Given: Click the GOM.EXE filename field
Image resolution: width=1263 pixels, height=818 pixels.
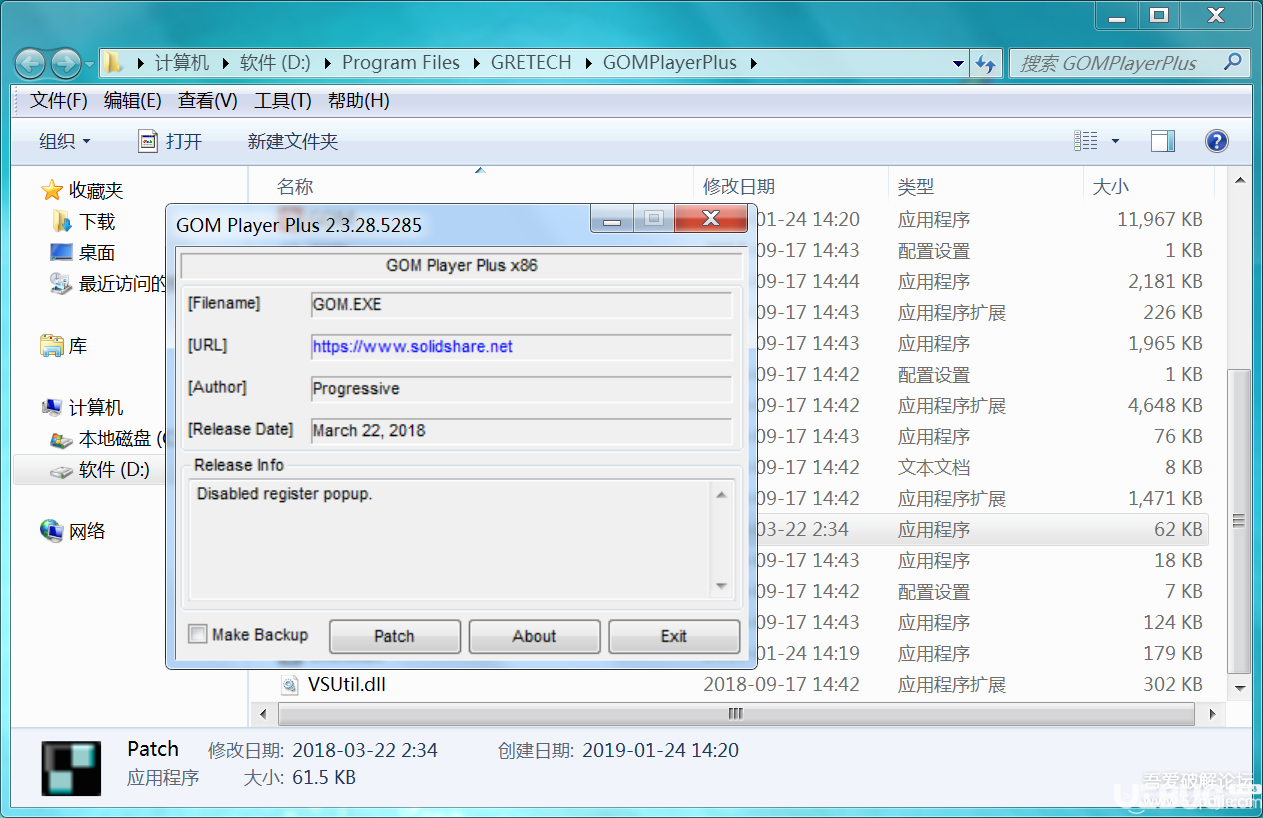Looking at the screenshot, I should (x=521, y=305).
